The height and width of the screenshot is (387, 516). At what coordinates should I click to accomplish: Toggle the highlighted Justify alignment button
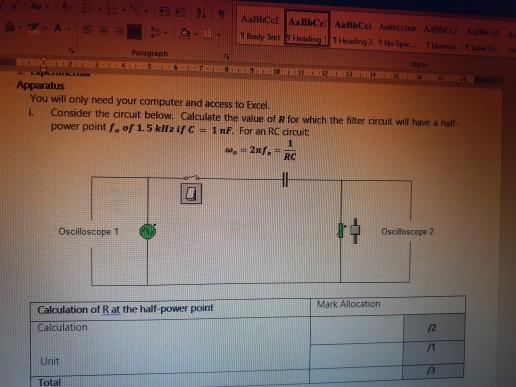click(134, 32)
